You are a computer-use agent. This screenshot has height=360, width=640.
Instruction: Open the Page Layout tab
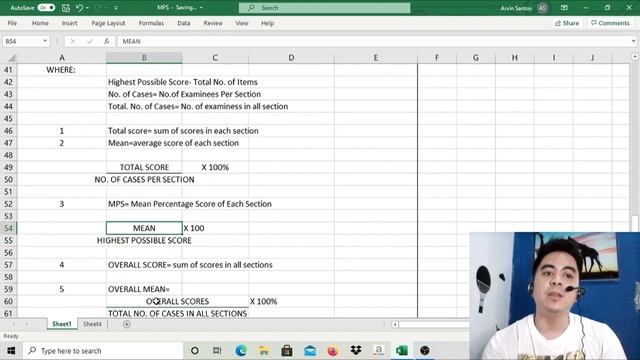pyautogui.click(x=108, y=23)
